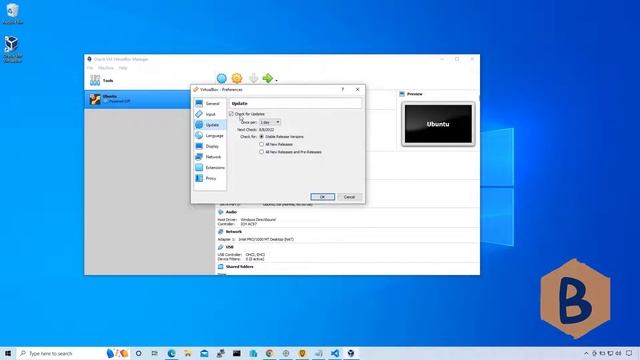Image resolution: width=640 pixels, height=360 pixels.
Task: Click the USB section icon
Action: point(220,247)
